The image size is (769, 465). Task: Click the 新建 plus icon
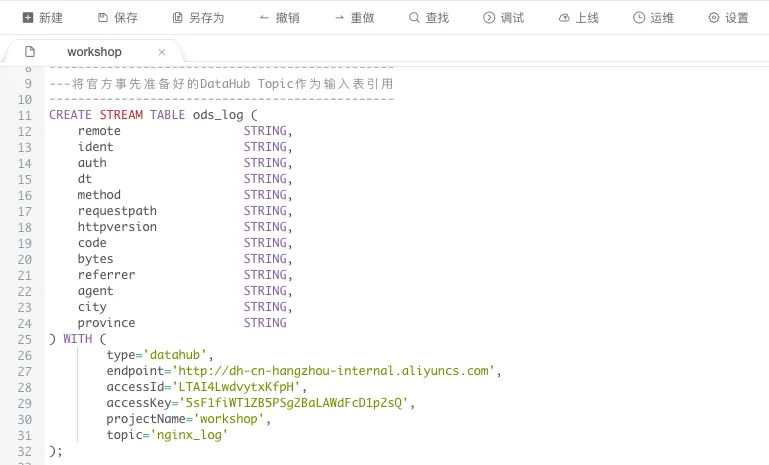tap(28, 18)
